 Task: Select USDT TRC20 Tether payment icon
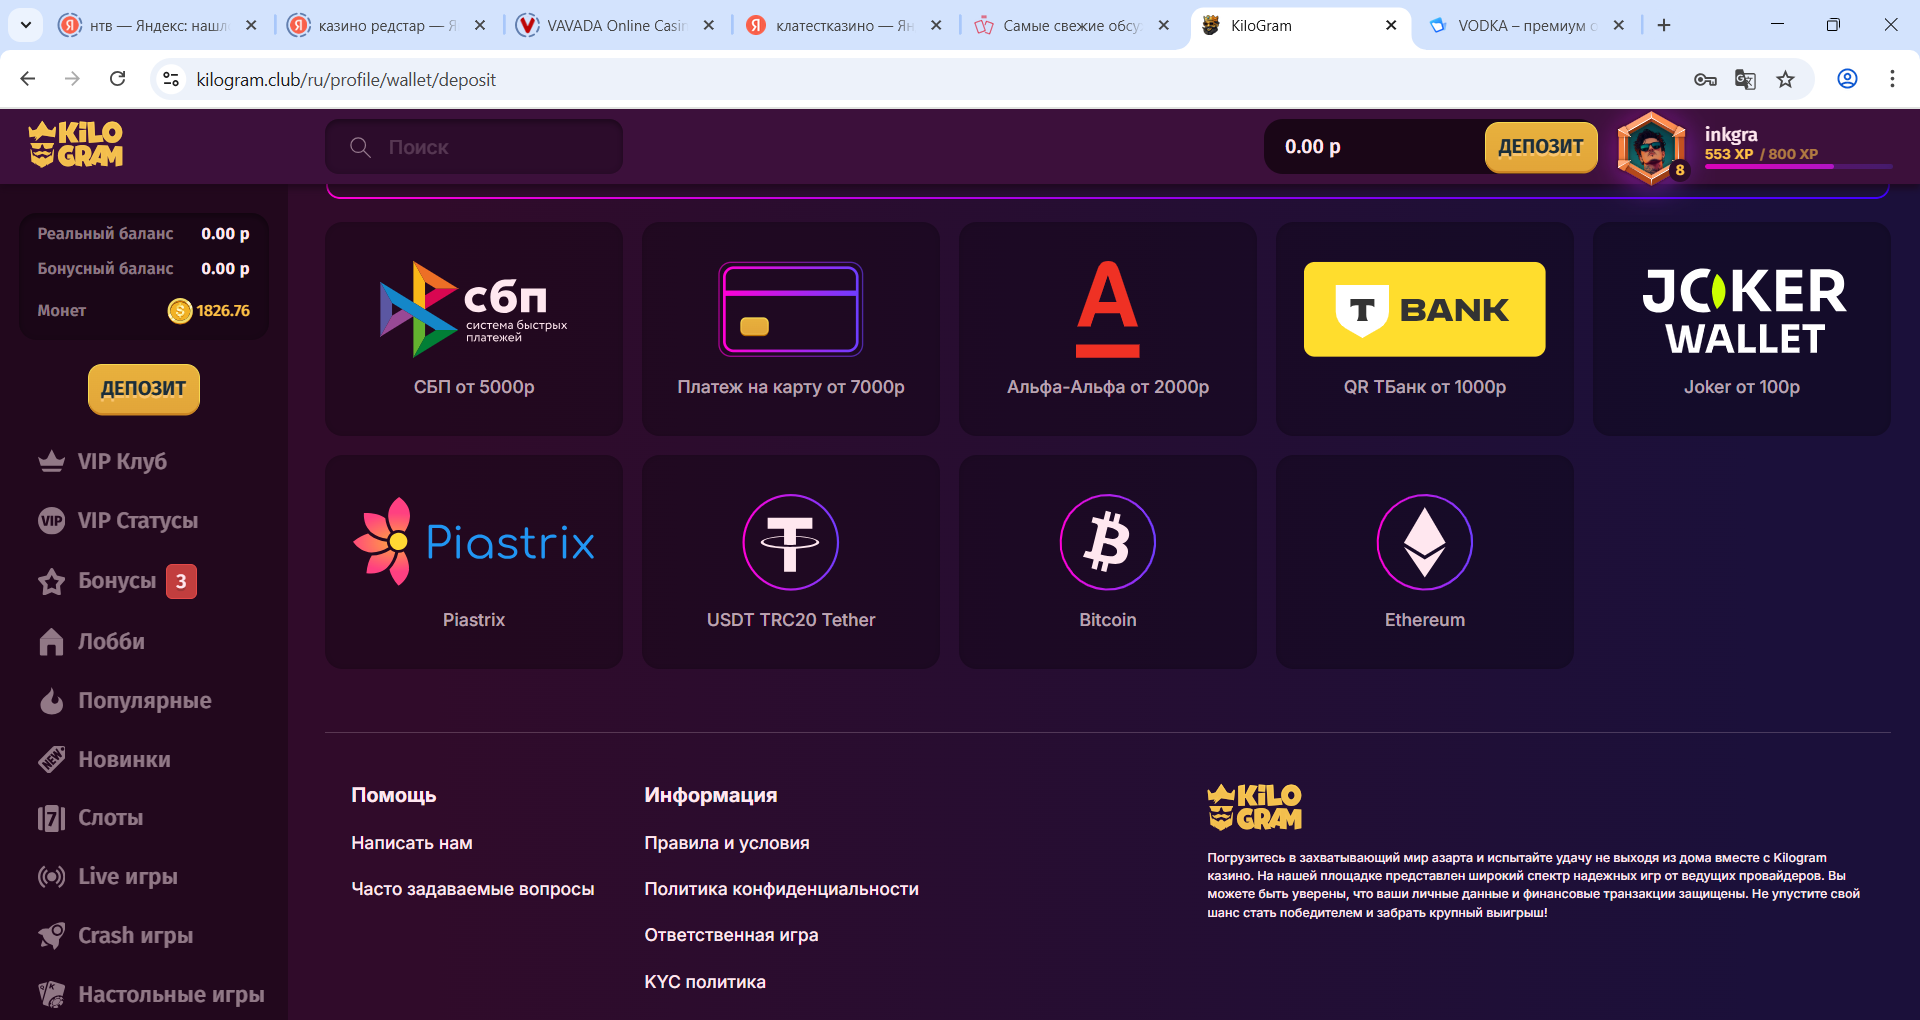point(790,542)
